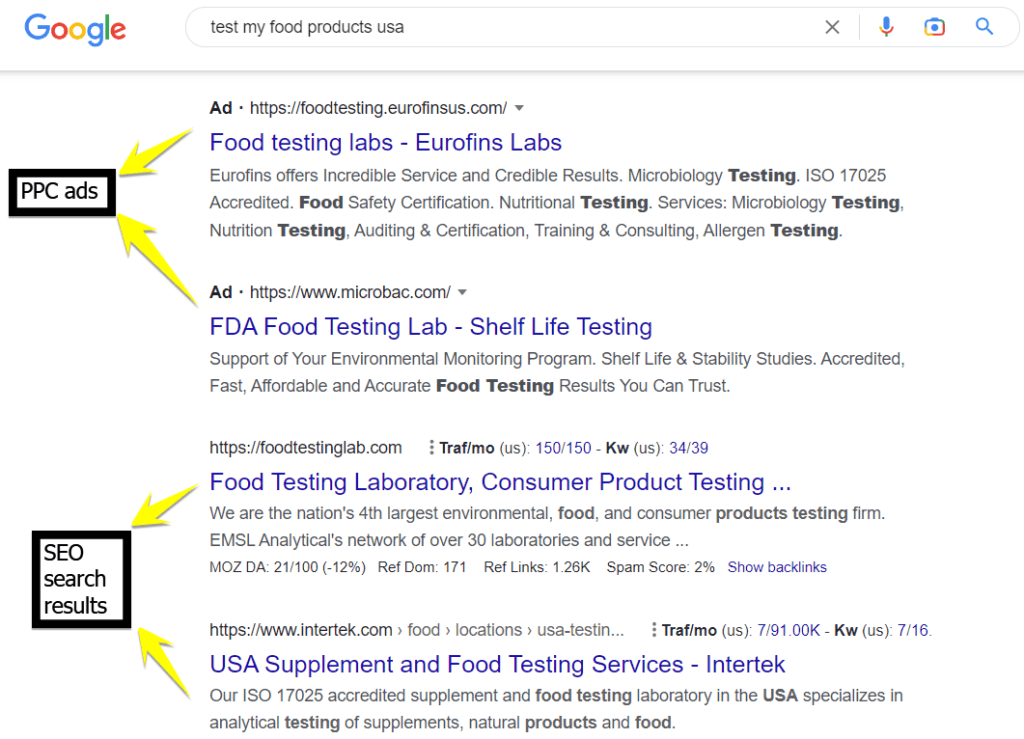
Task: Clear the query with the X icon
Action: point(832,27)
